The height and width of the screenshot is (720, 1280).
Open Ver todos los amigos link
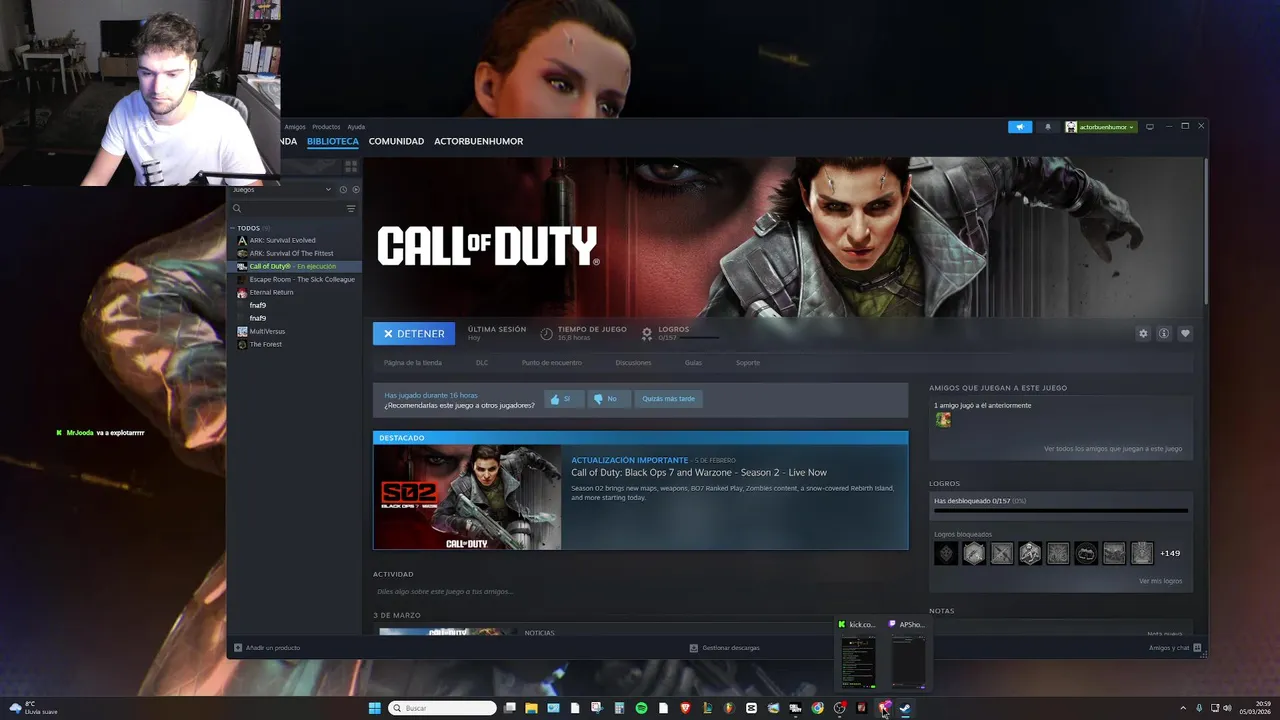[x=1113, y=449]
